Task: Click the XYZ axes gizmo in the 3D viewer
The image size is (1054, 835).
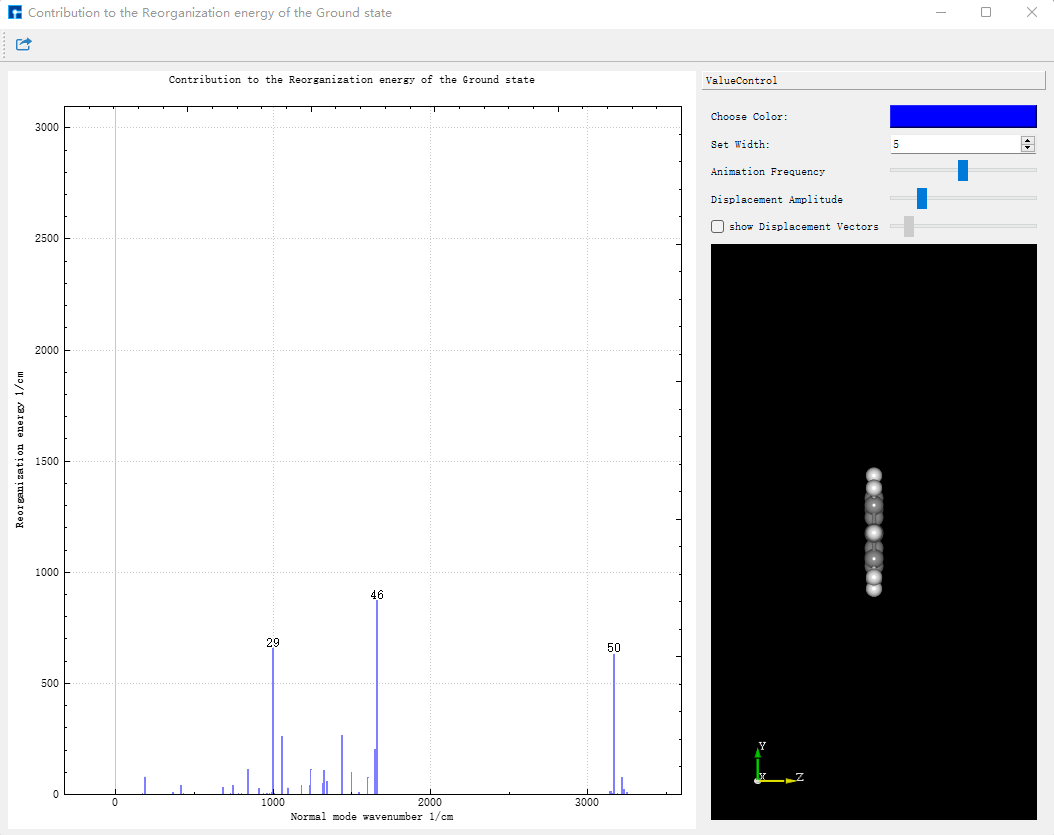Action: (x=777, y=765)
